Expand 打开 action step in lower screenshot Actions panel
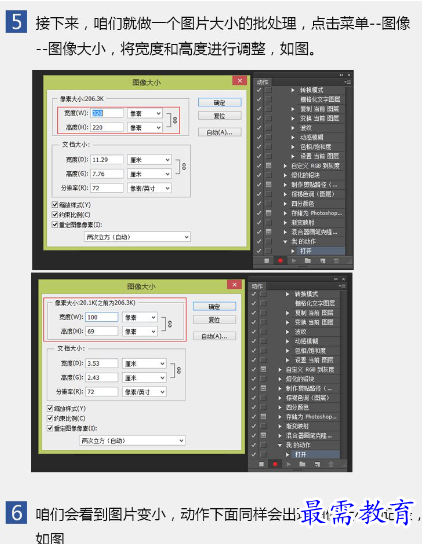Viewport: 422px width, 544px height. click(x=288, y=454)
